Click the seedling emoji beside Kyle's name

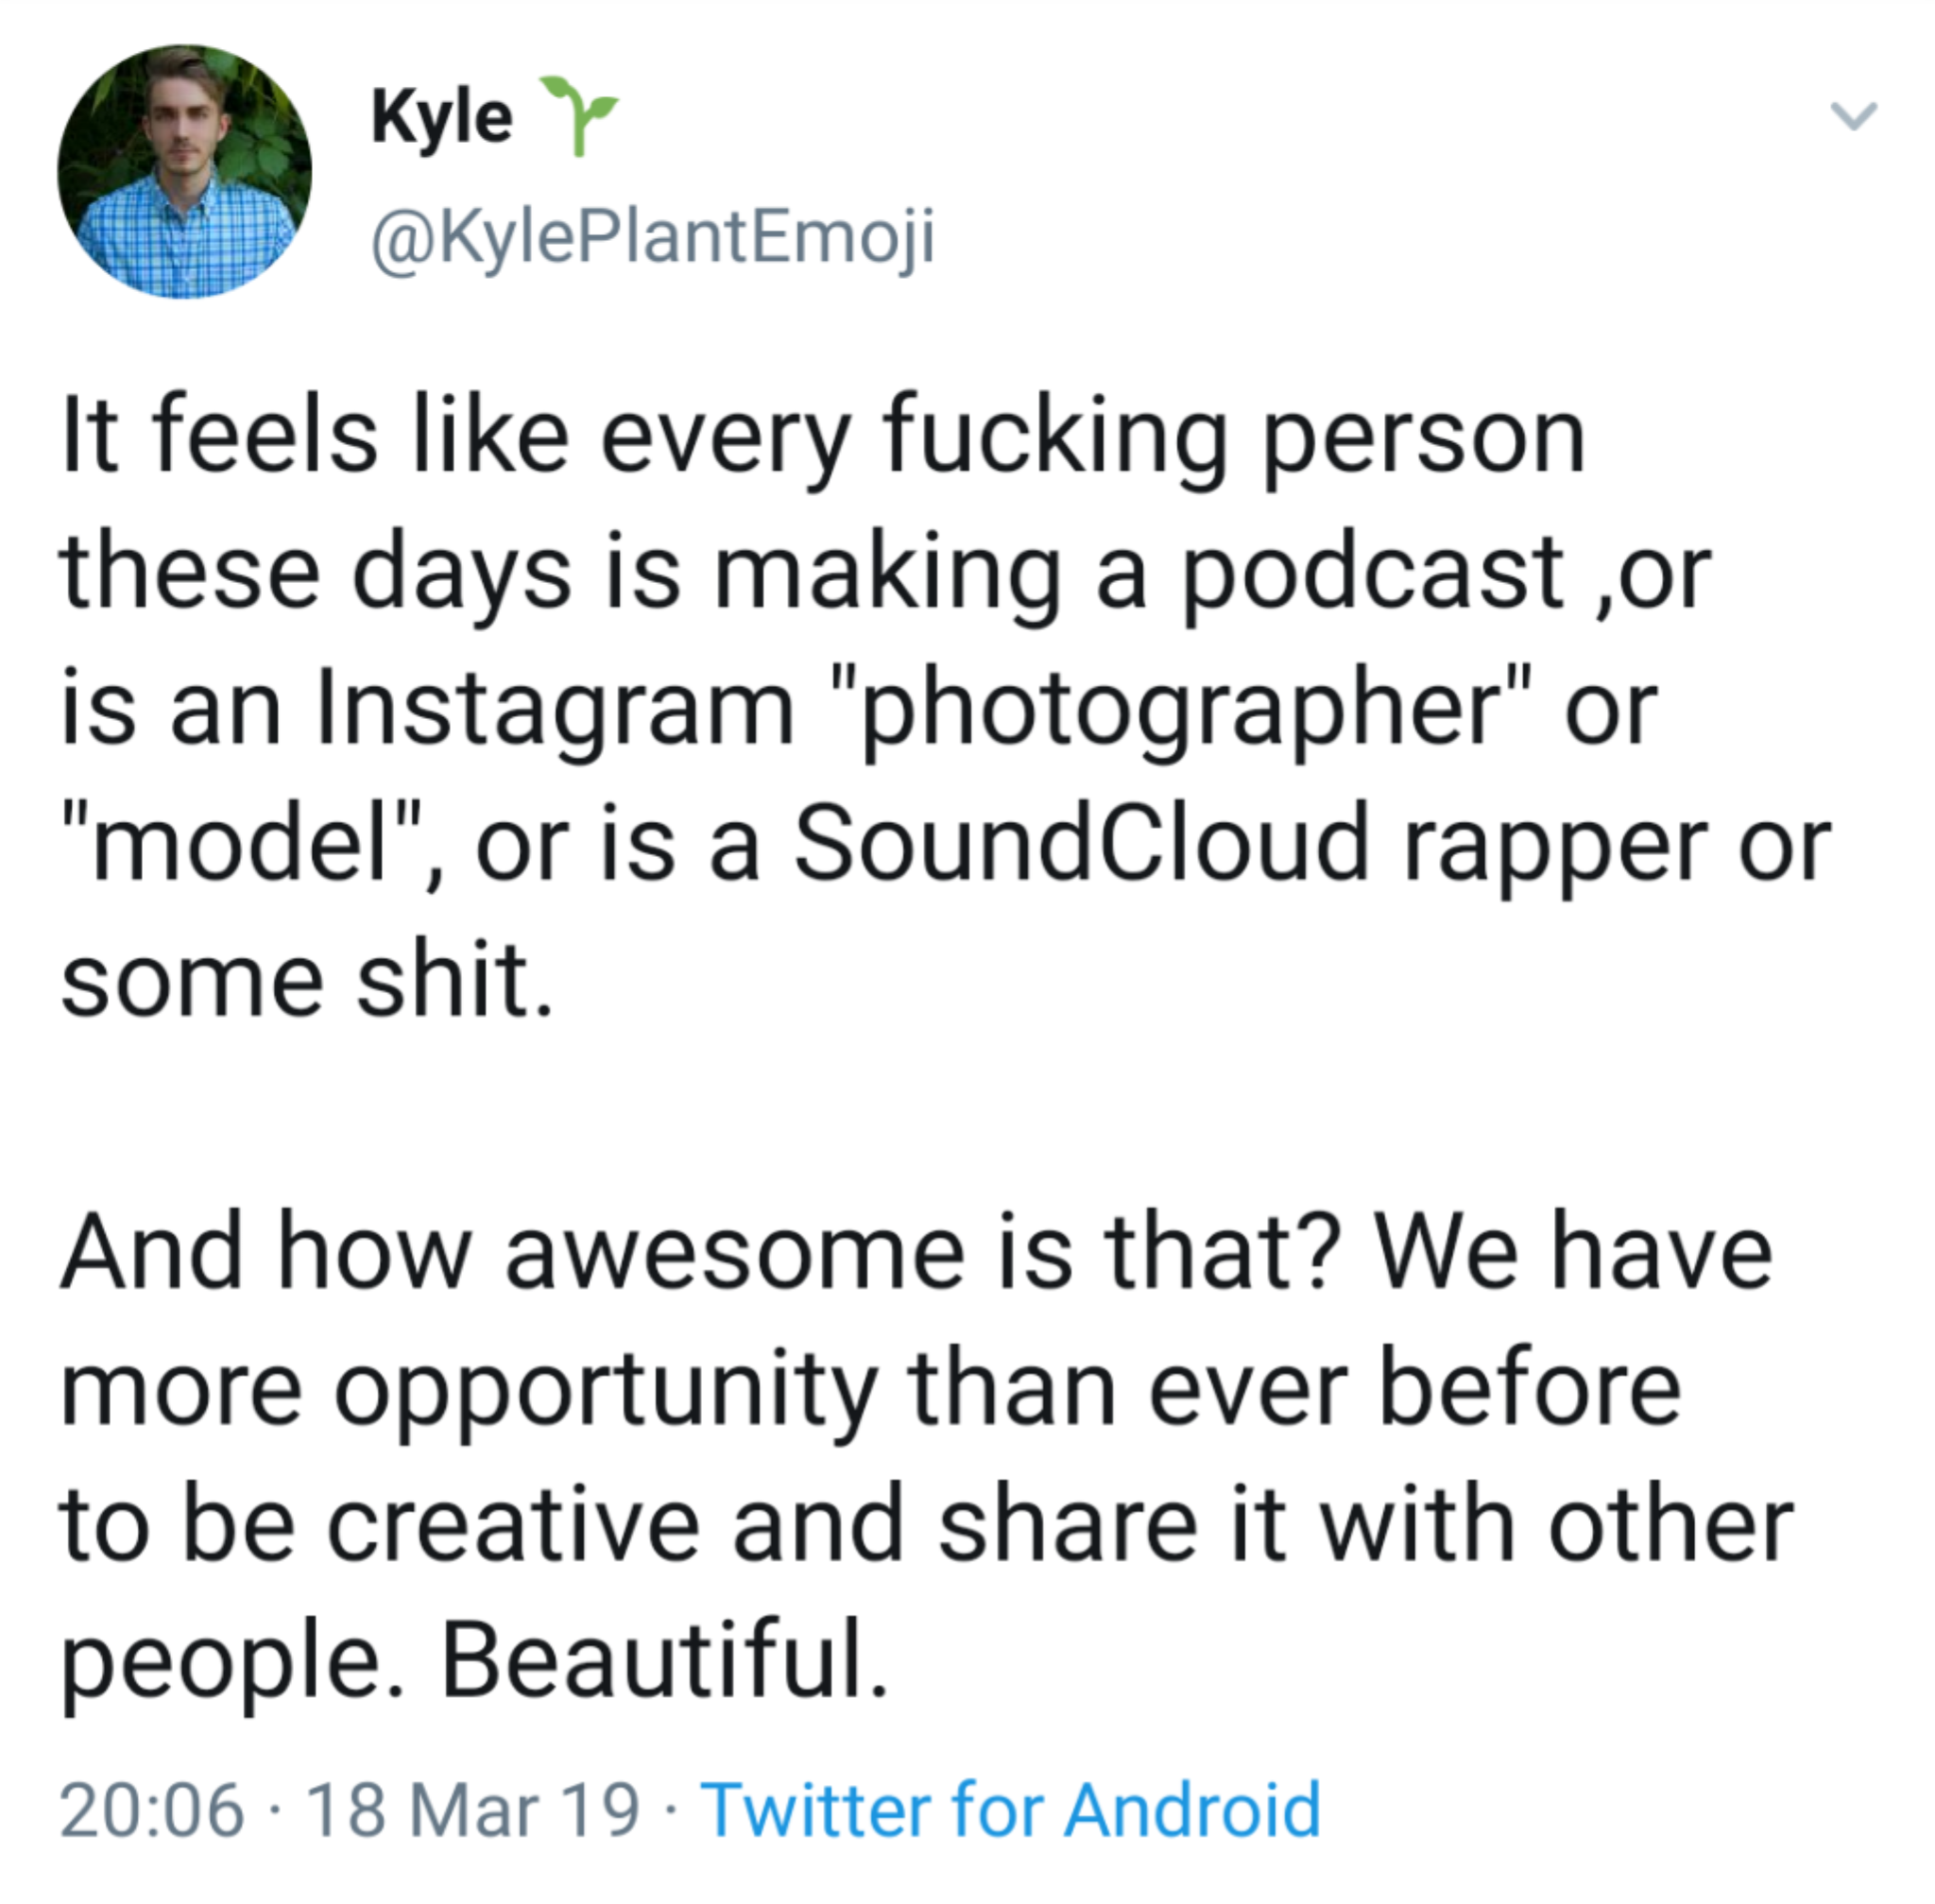578,115
